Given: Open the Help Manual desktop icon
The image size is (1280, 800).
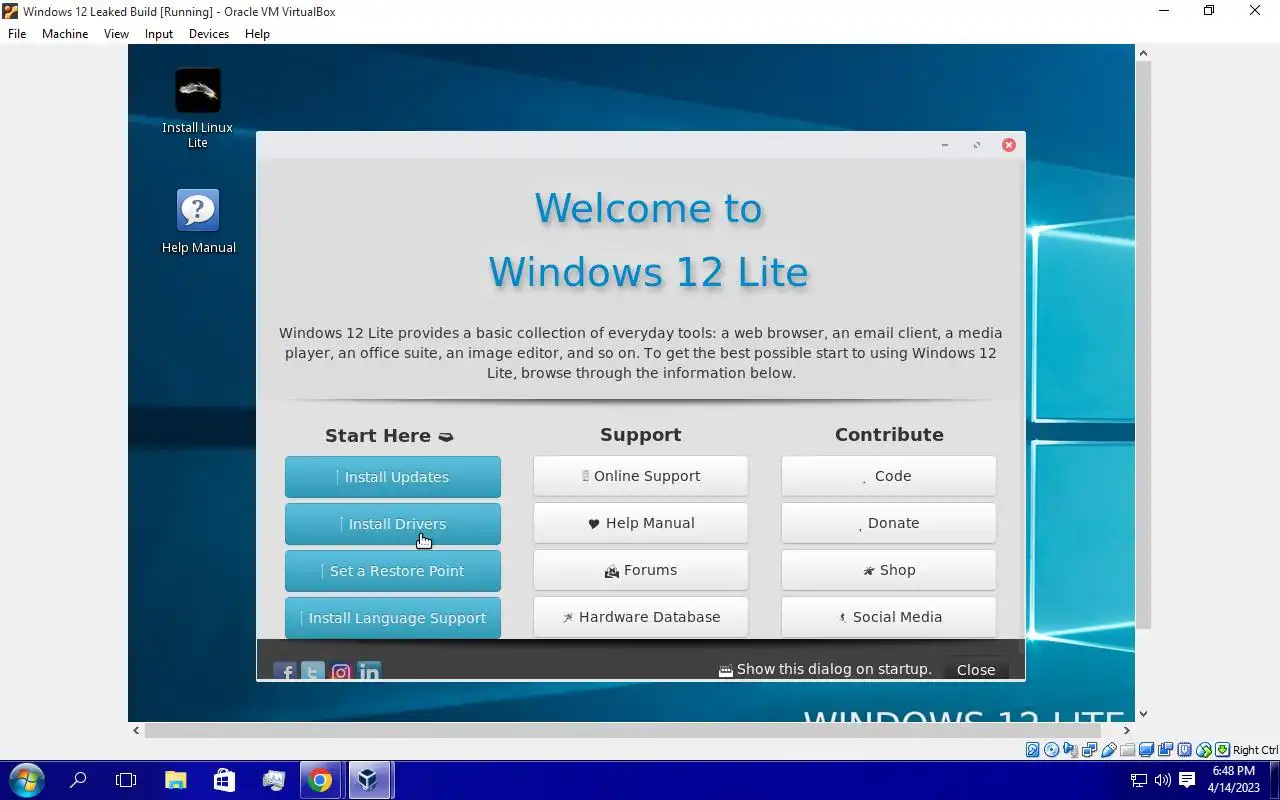Looking at the screenshot, I should (198, 221).
